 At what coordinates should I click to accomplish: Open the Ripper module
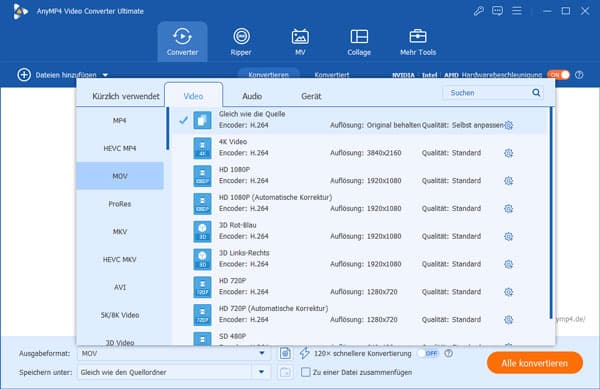pyautogui.click(x=241, y=42)
